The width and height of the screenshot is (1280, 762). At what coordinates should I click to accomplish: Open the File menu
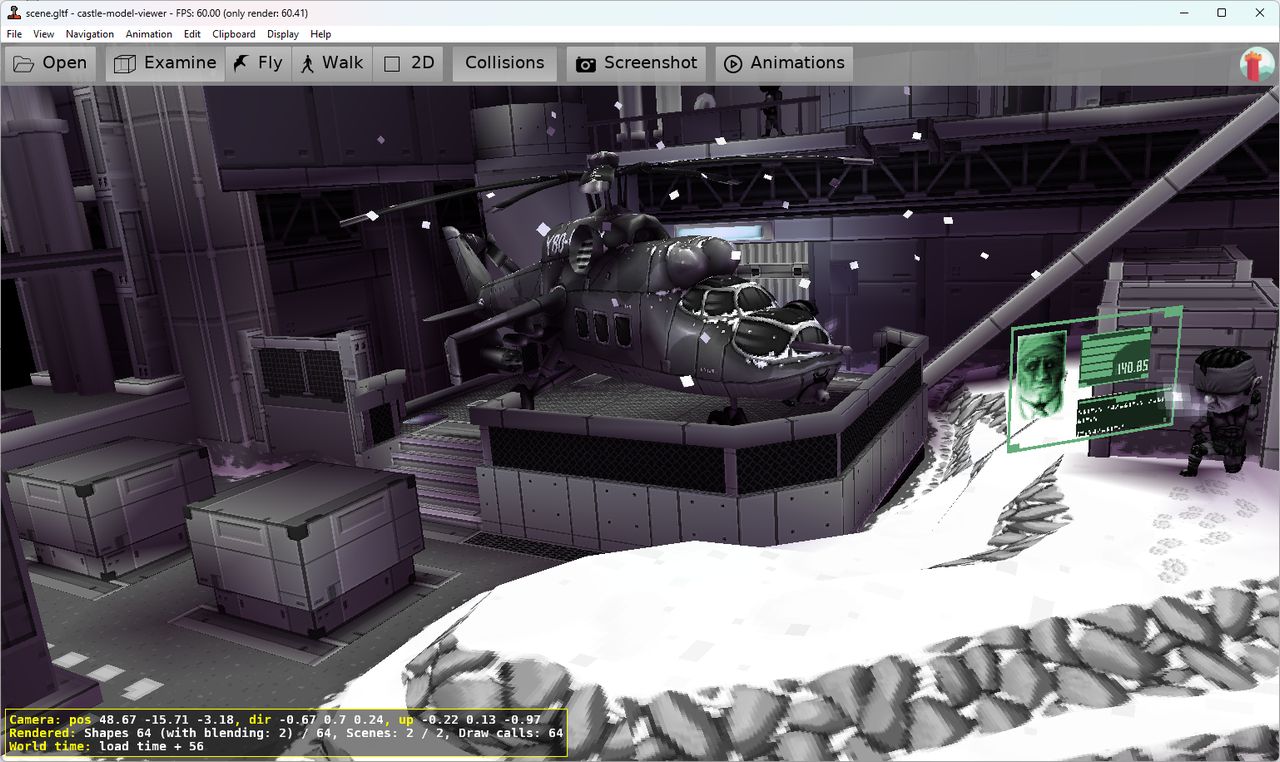tap(14, 34)
